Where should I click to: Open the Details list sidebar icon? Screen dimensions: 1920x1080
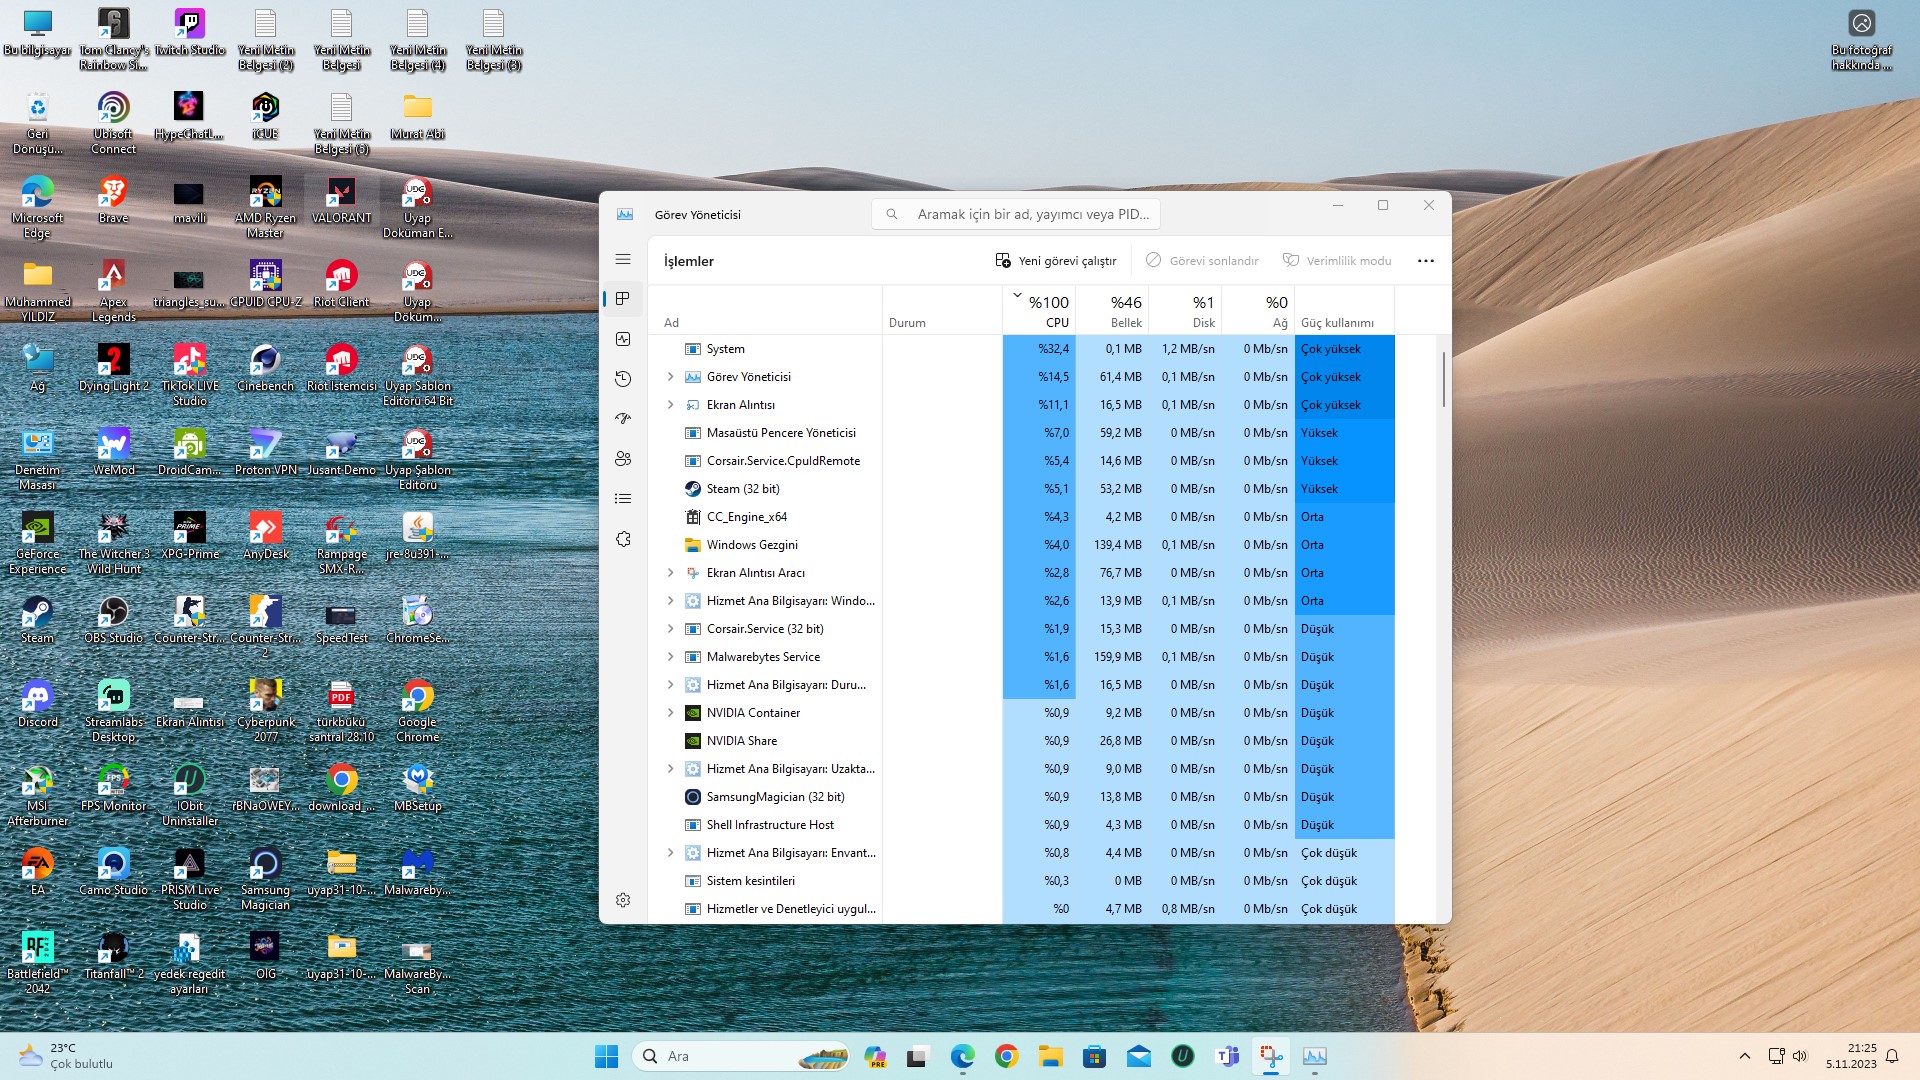[623, 499]
